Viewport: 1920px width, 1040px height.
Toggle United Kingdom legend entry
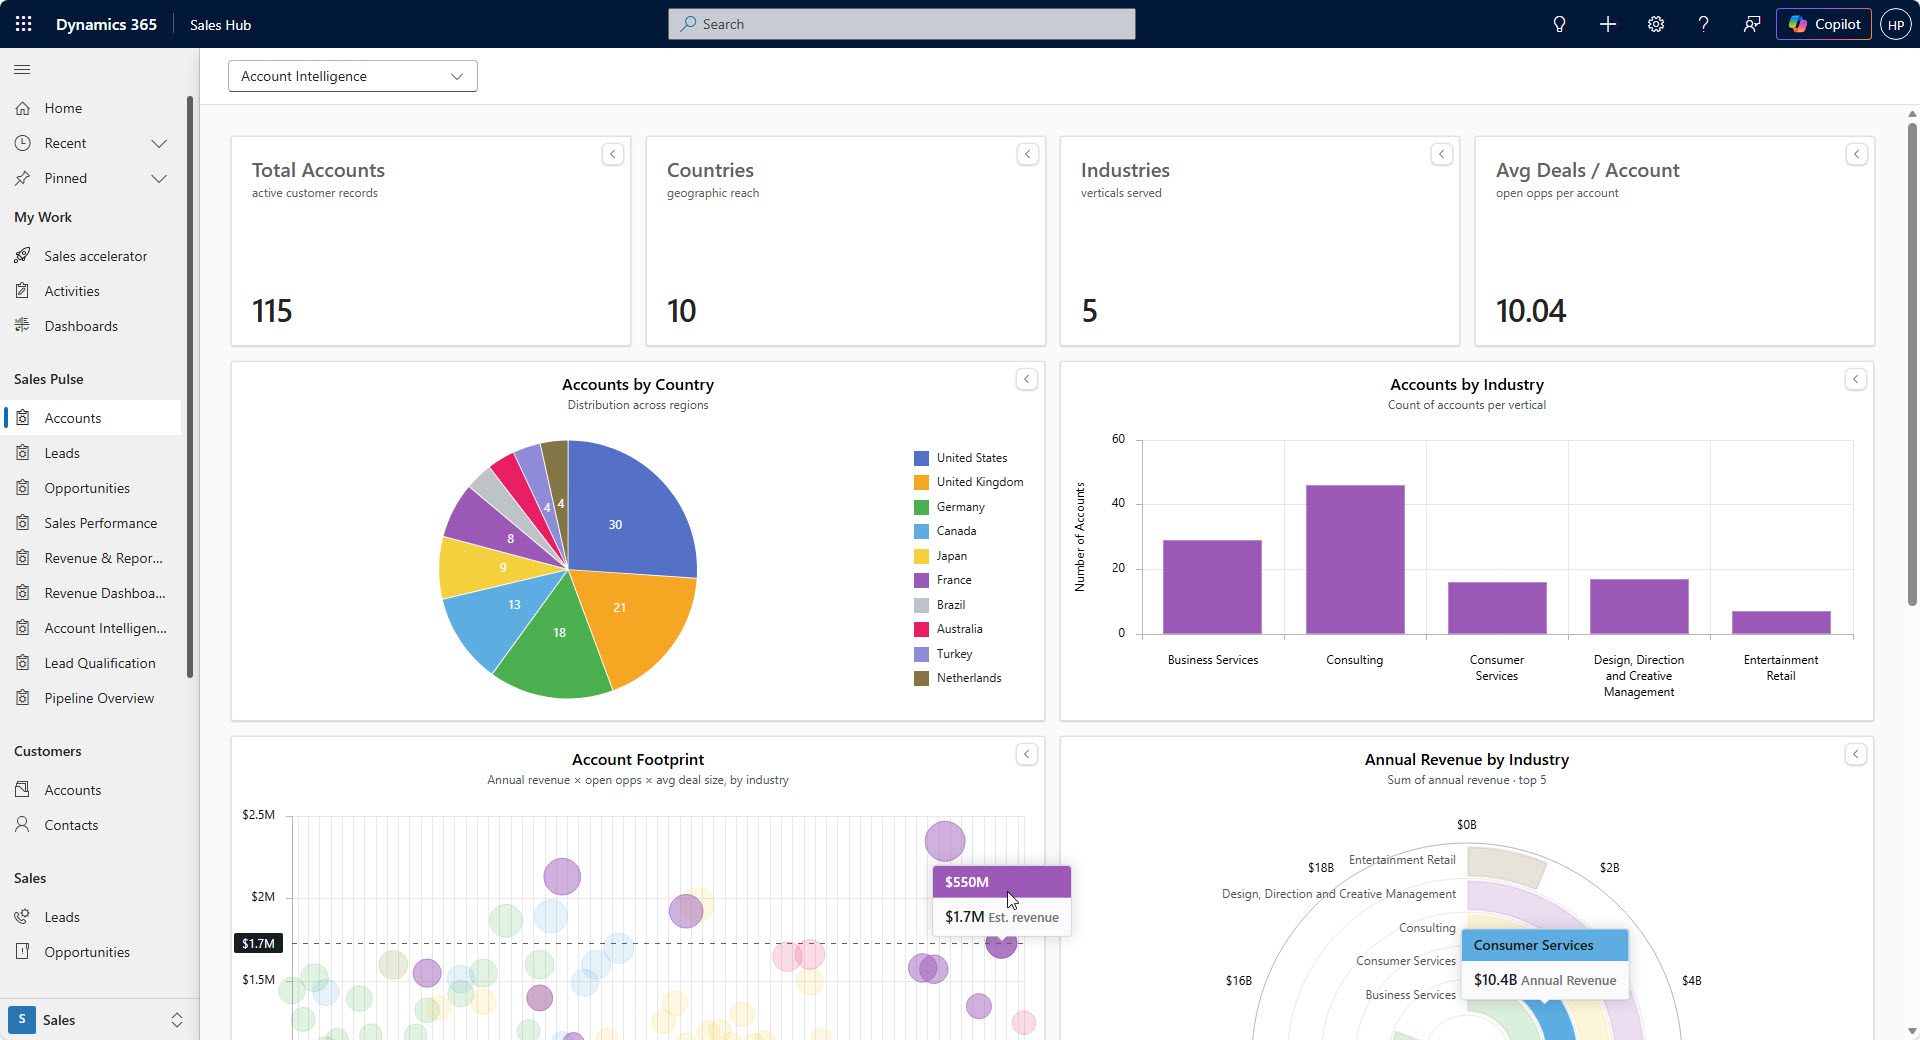coord(968,482)
